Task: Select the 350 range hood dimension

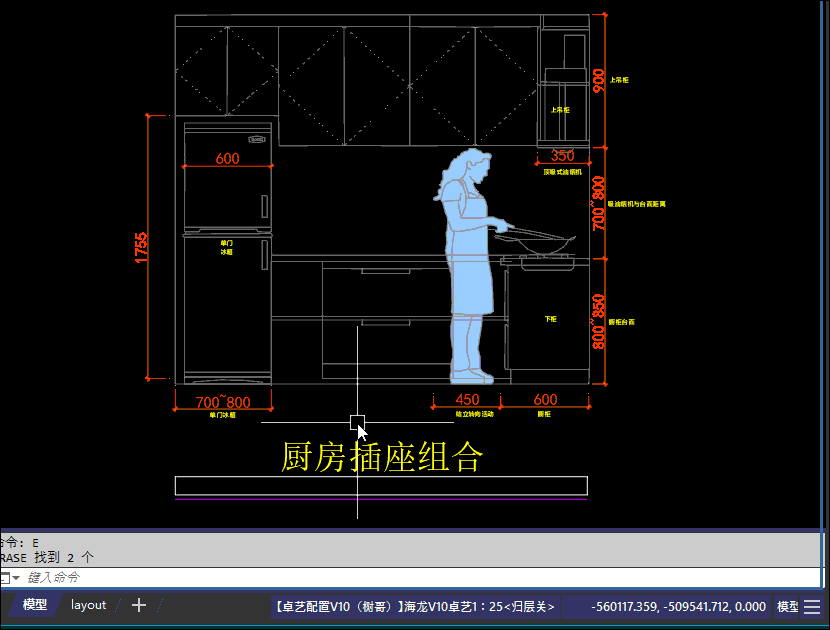Action: [563, 155]
